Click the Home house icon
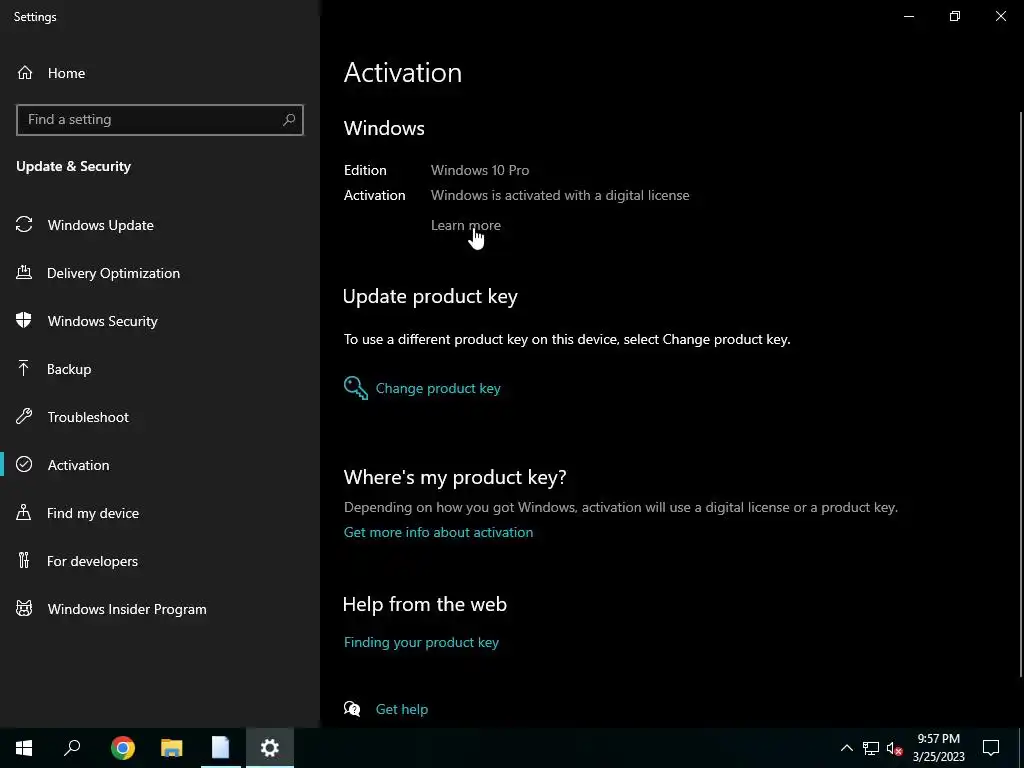1024x768 pixels. point(25,72)
